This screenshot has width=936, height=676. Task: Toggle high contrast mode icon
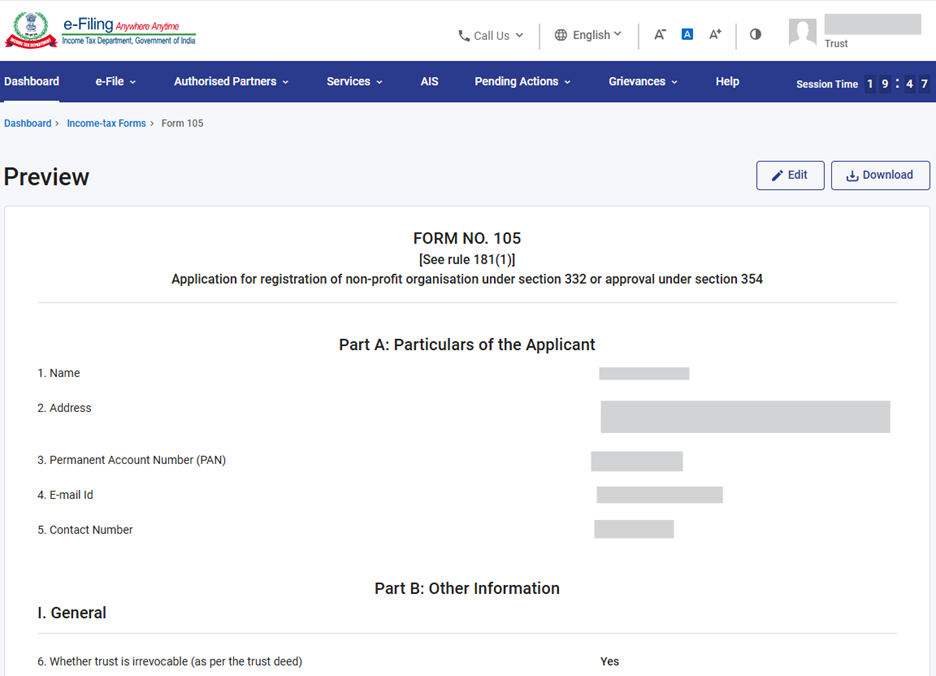755,34
